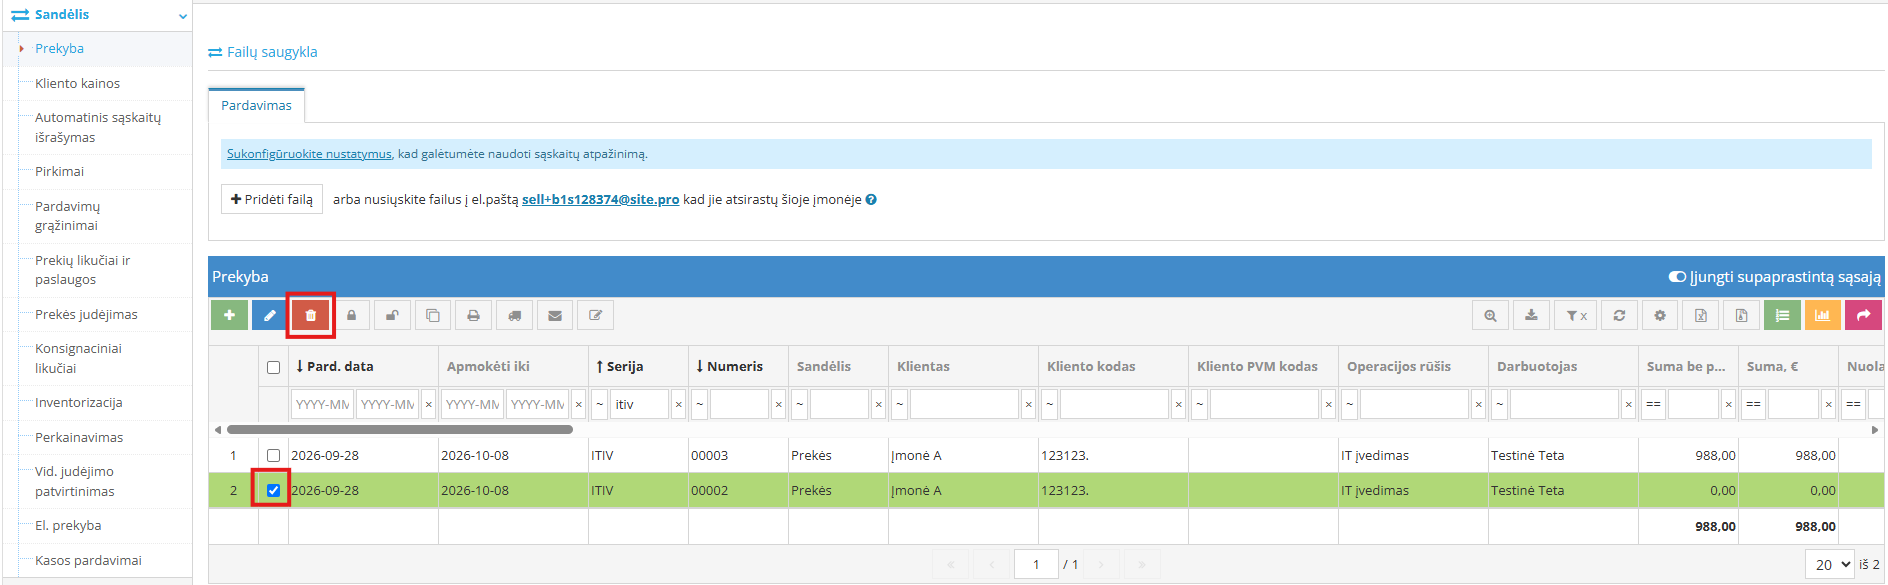Clear filters with the funnel X icon
Image resolution: width=1888 pixels, height=585 pixels.
click(1576, 315)
